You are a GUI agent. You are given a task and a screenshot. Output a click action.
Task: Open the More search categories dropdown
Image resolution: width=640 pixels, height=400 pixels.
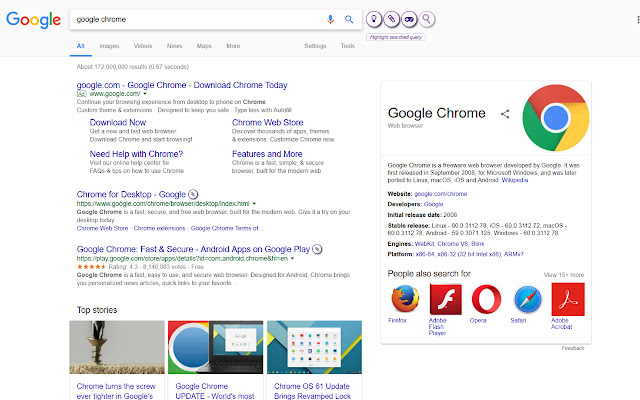point(233,46)
